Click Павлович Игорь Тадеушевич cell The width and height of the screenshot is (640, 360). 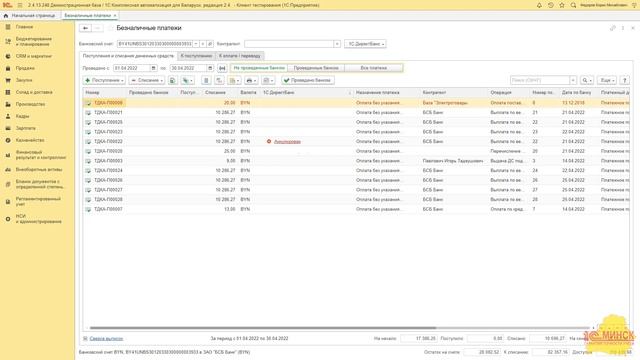click(x=453, y=161)
